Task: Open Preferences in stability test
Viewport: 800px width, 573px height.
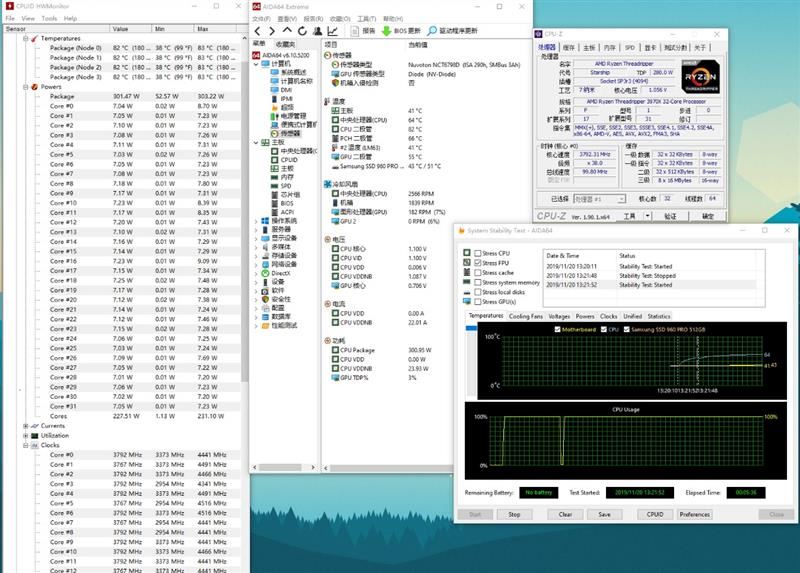Action: [x=694, y=514]
